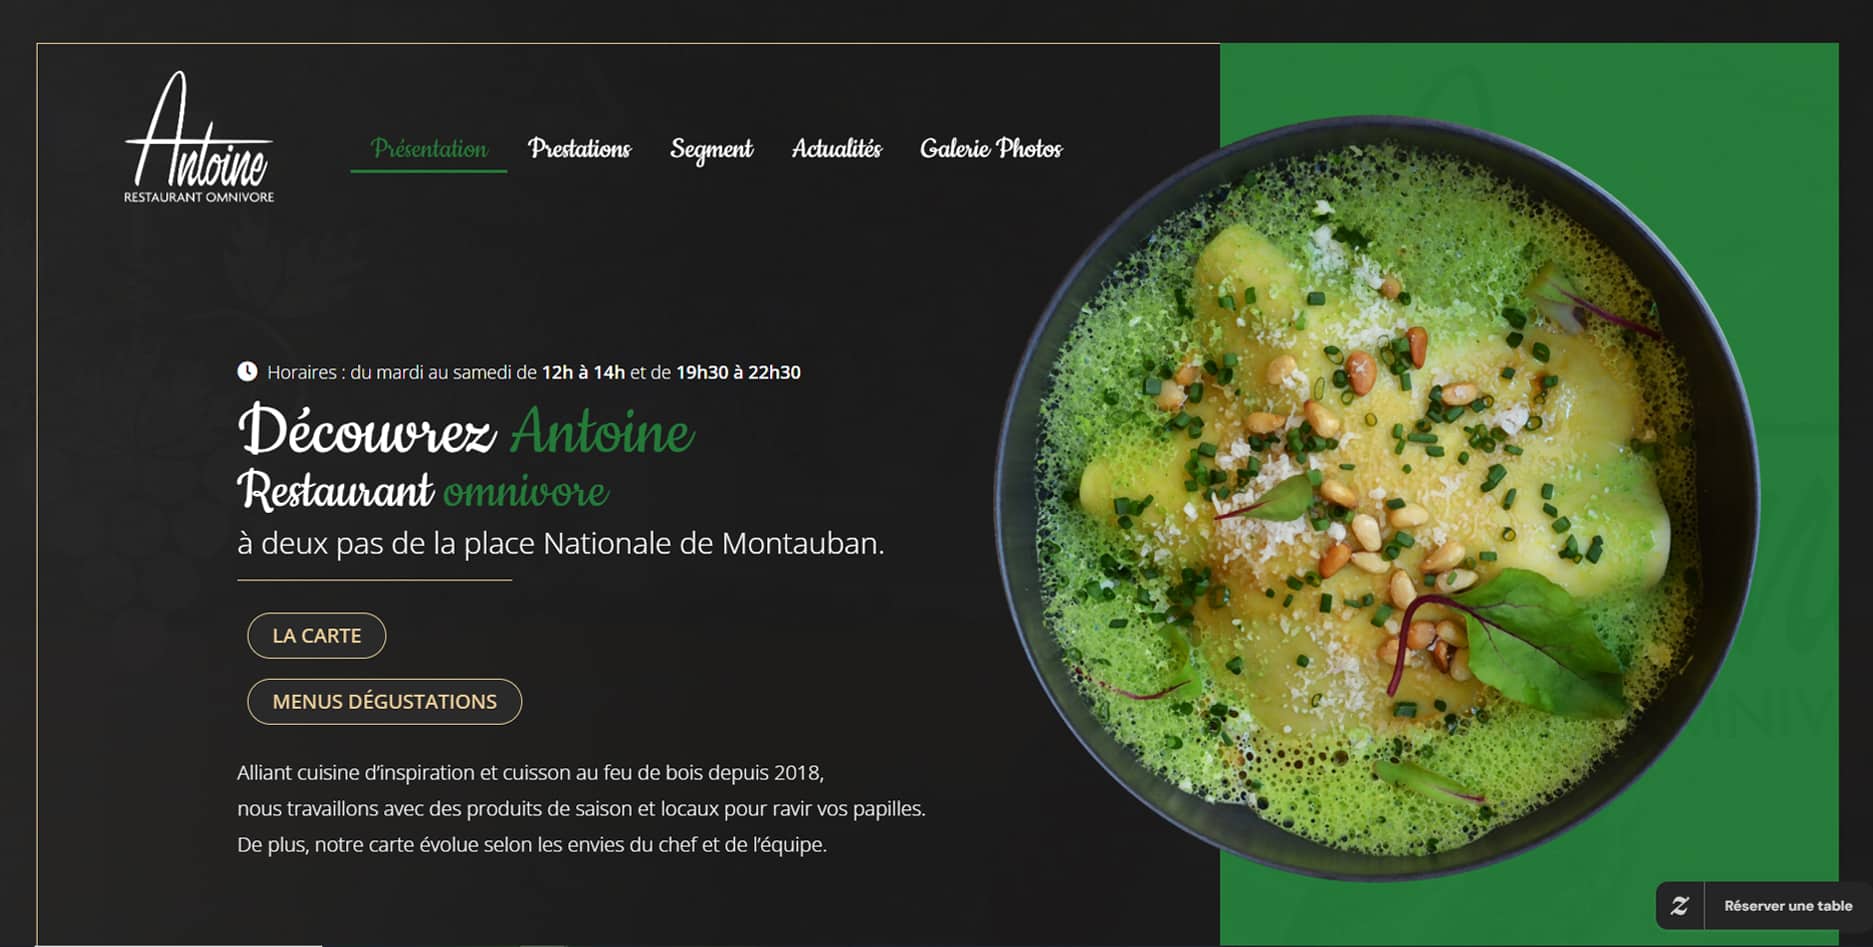Viewport: 1873px width, 947px height.
Task: Click Réserver une table
Action: click(x=1788, y=906)
